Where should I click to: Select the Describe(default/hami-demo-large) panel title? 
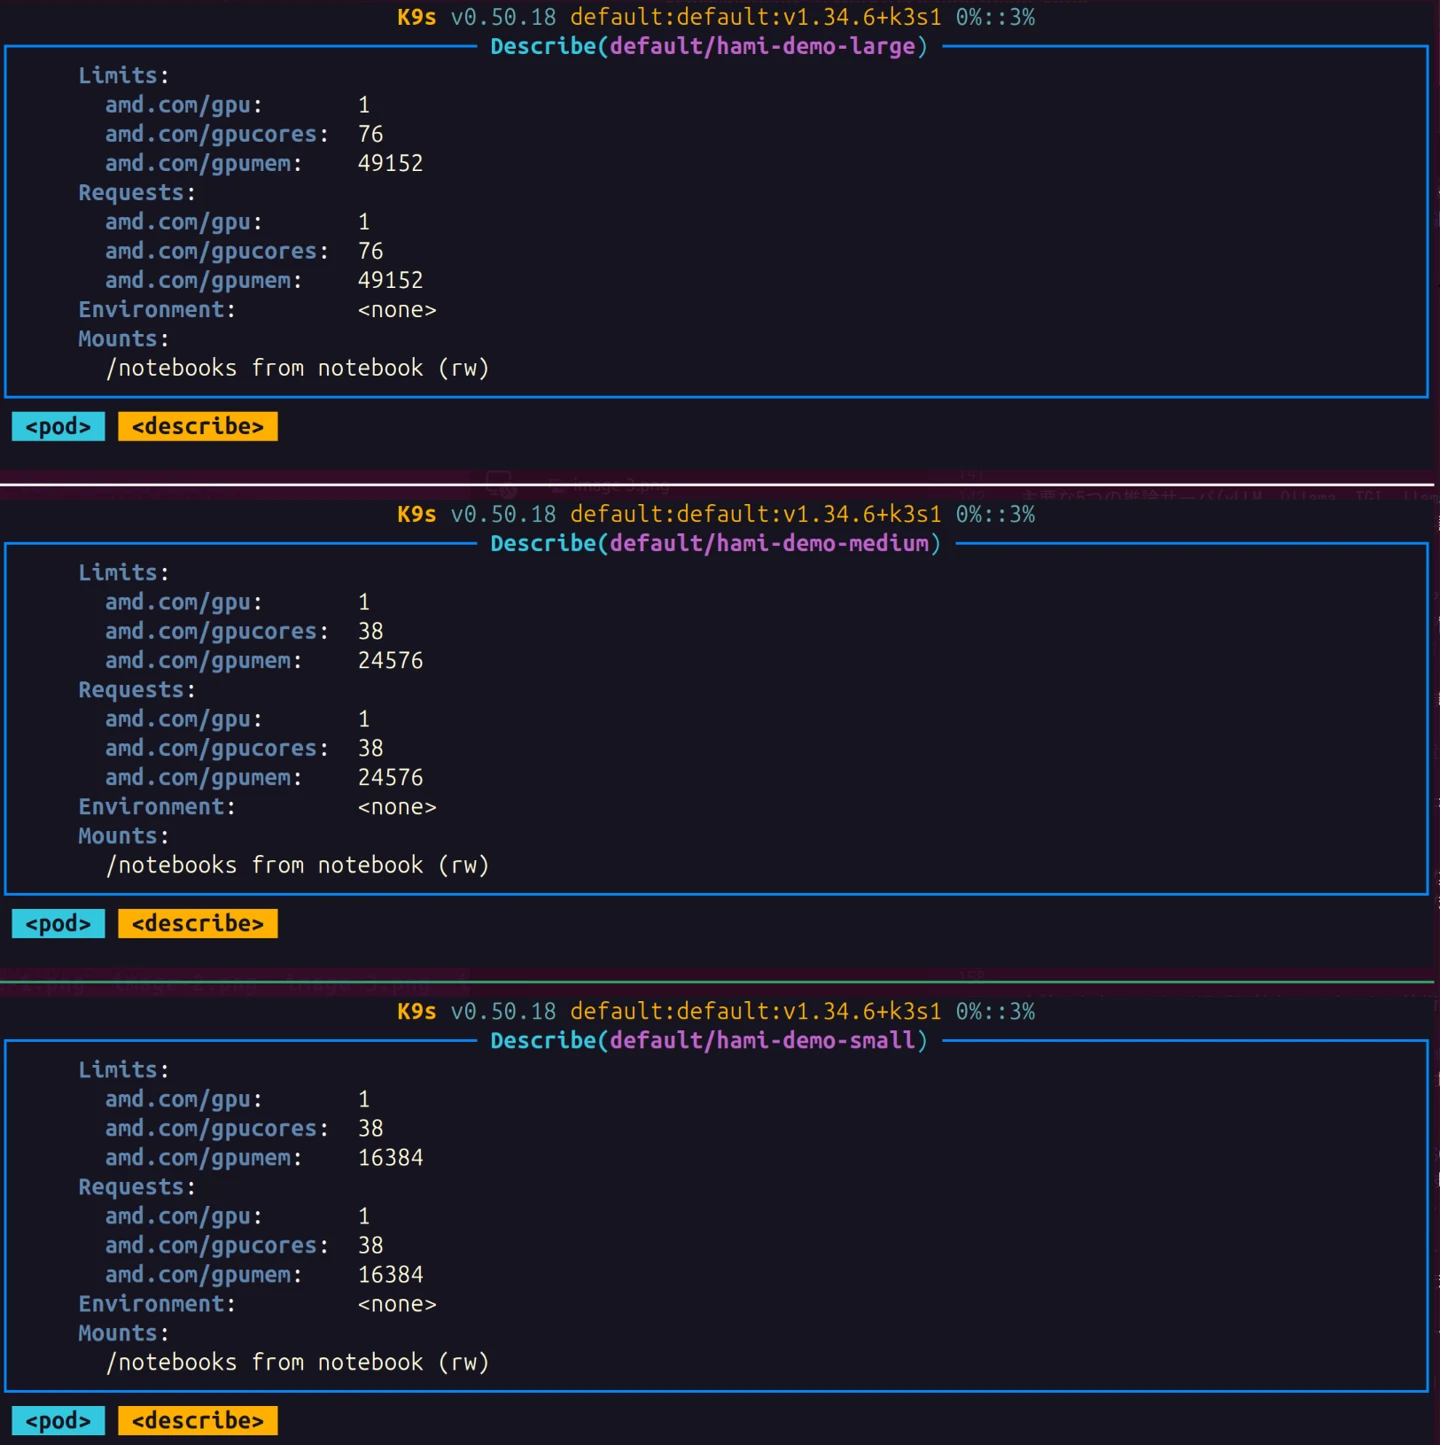point(709,47)
